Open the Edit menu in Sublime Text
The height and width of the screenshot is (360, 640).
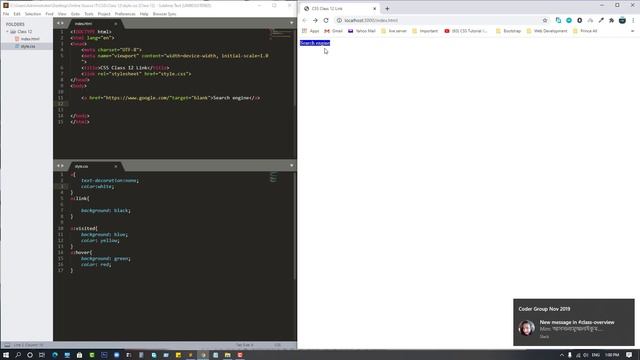coord(17,14)
